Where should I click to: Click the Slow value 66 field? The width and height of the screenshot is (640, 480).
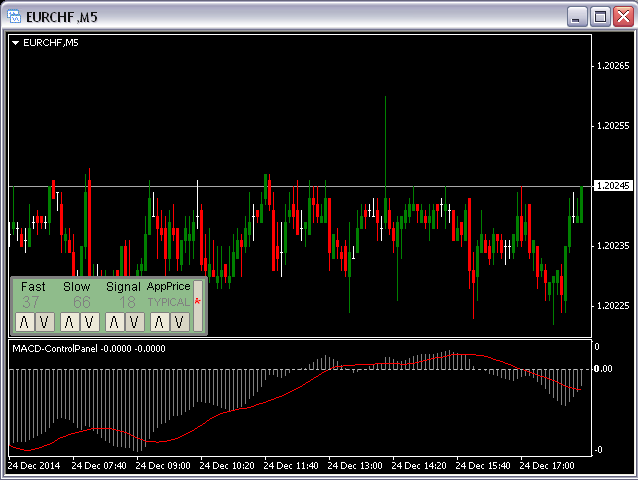[x=81, y=302]
